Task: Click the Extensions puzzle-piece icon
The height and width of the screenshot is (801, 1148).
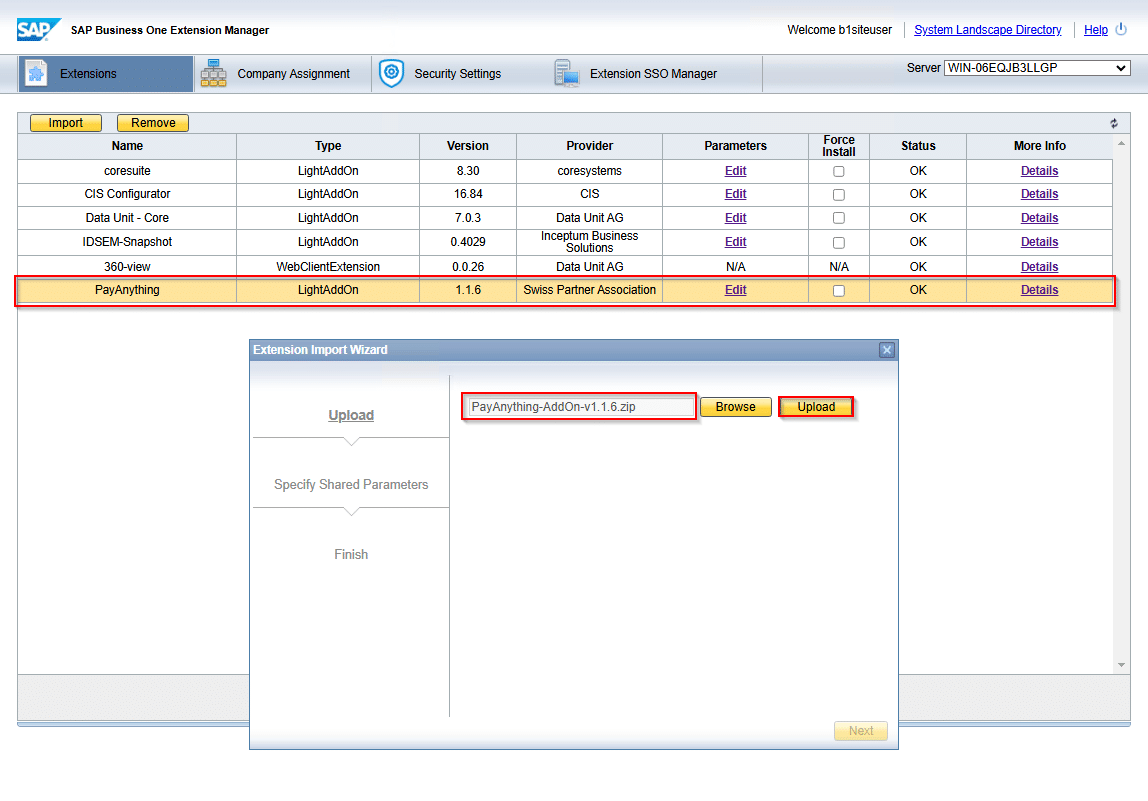Action: click(x=36, y=73)
